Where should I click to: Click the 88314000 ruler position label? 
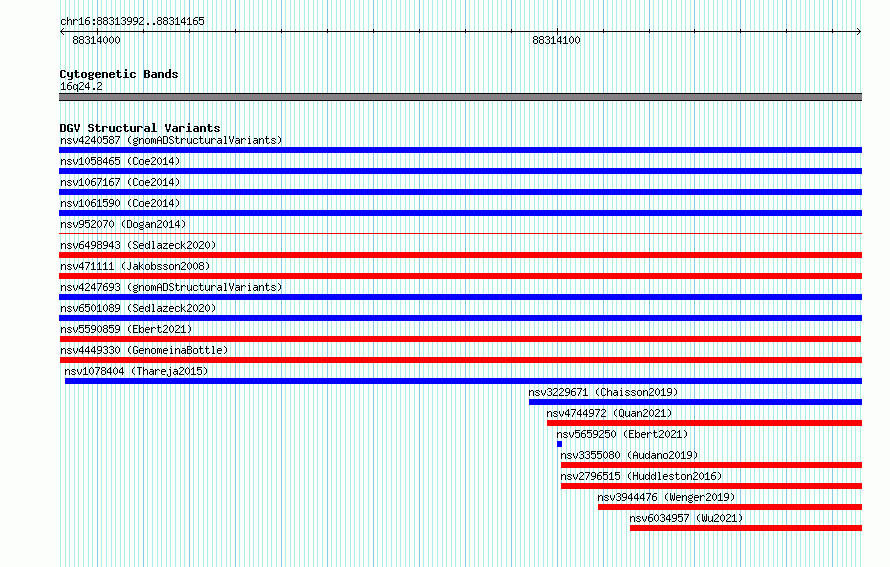tap(96, 40)
